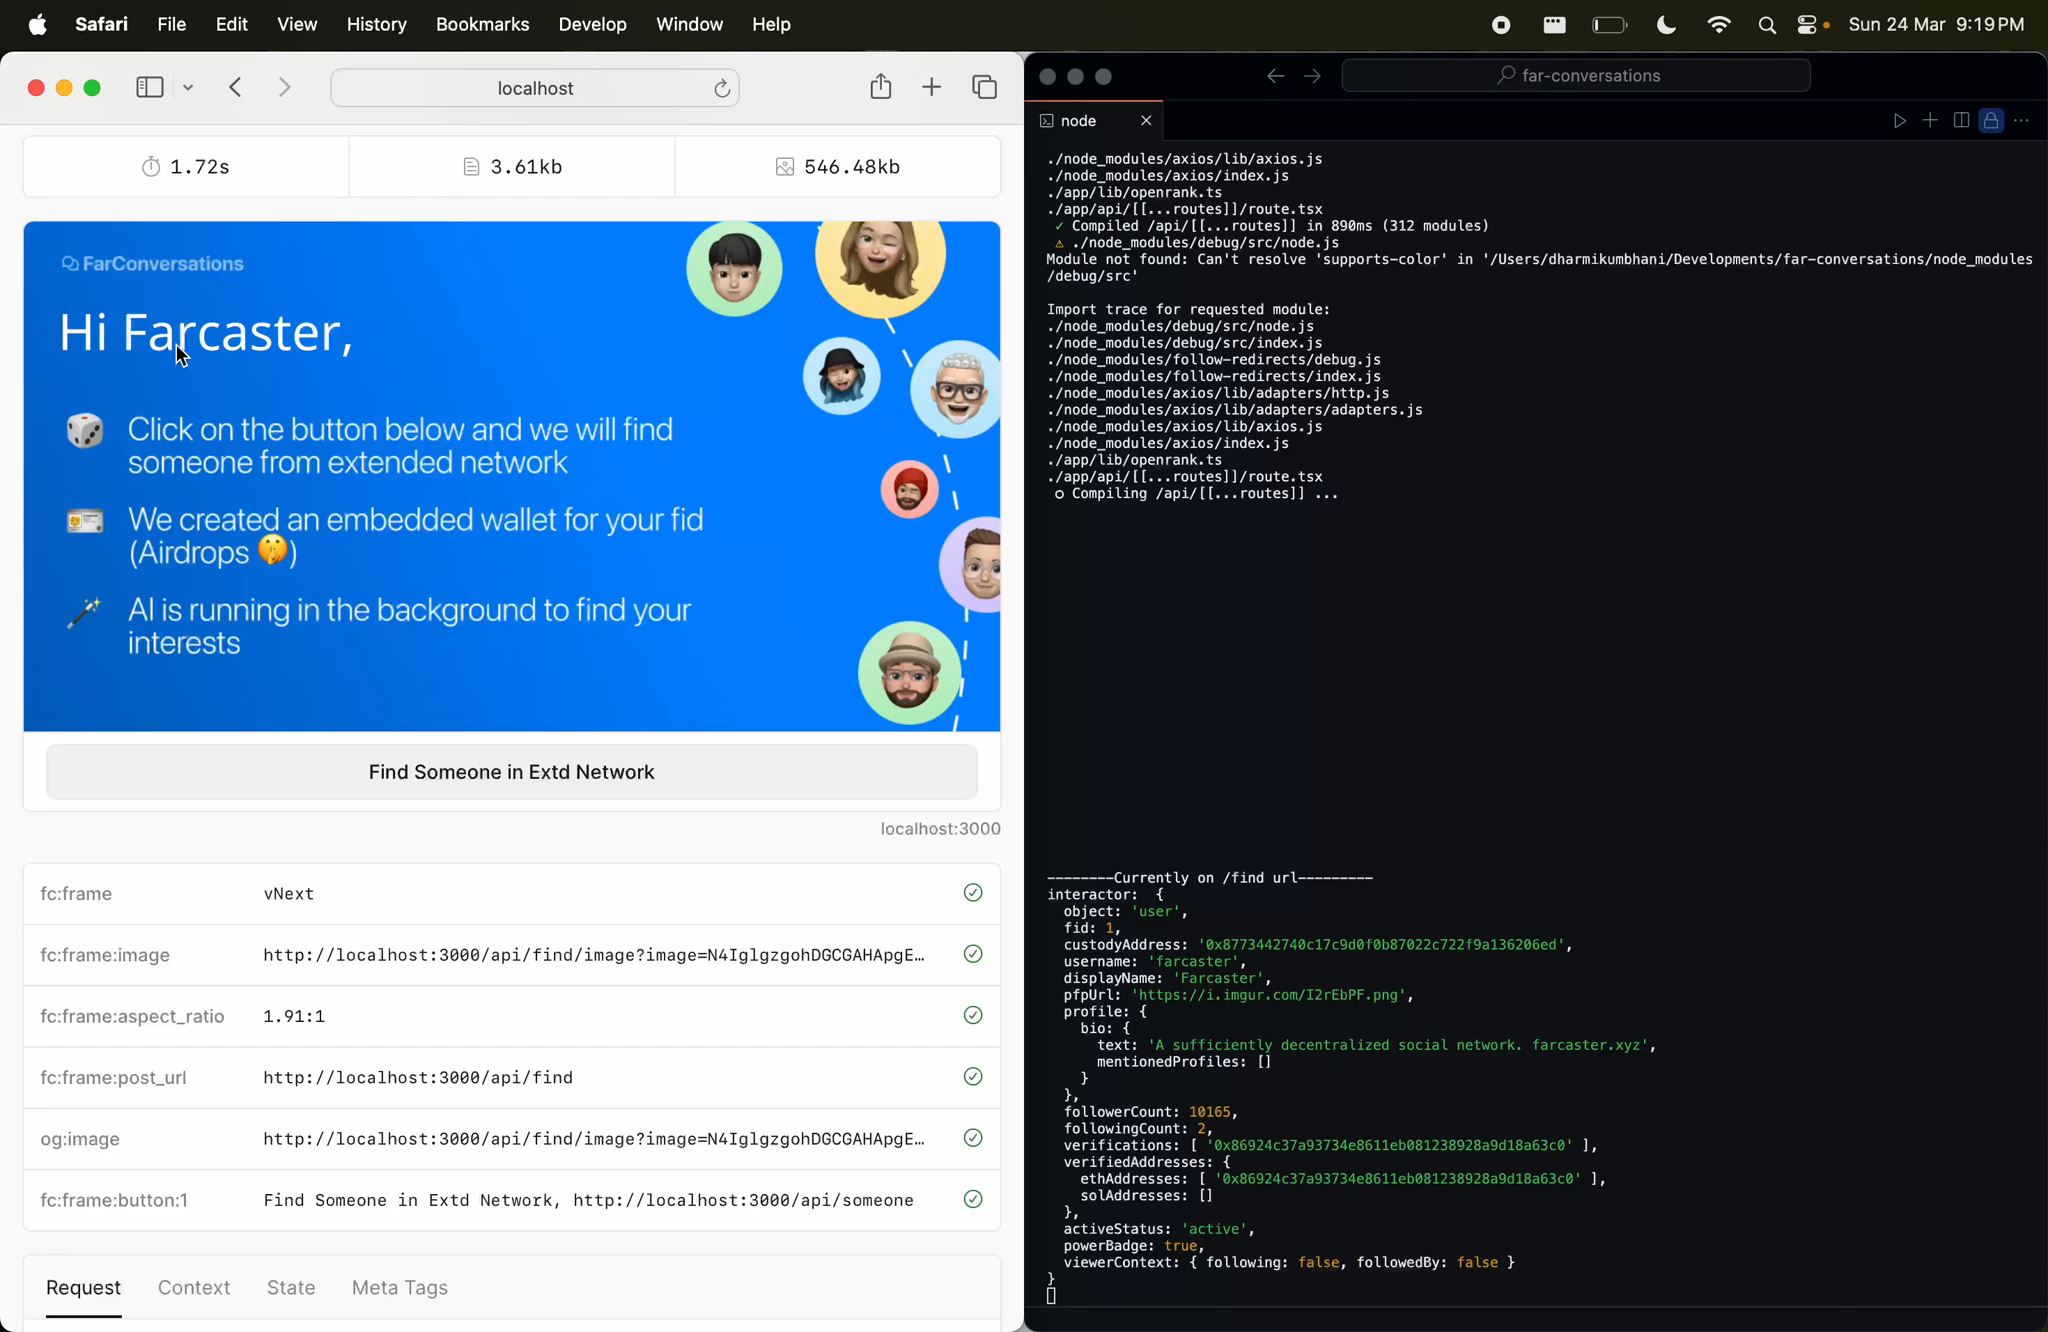The width and height of the screenshot is (2048, 1332).
Task: Open the Apple menu
Action: (37, 25)
